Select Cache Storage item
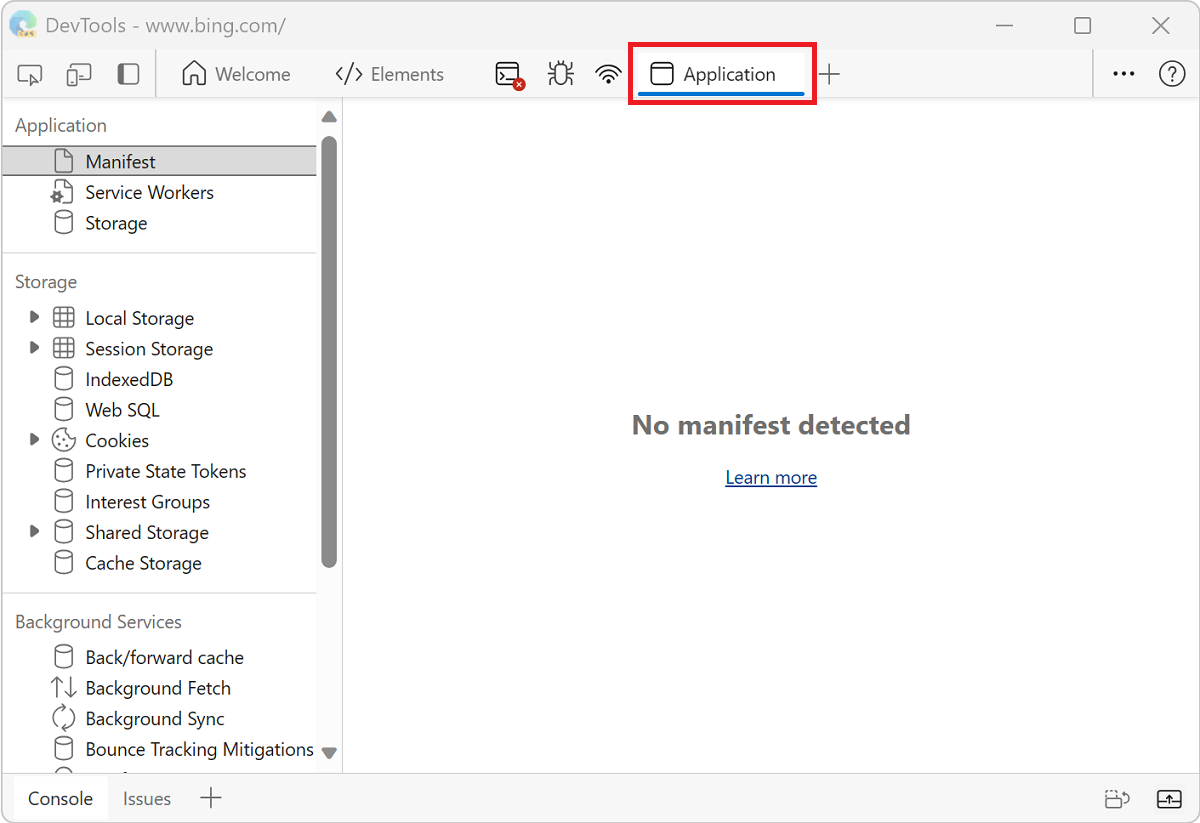Image resolution: width=1200 pixels, height=823 pixels. tap(159, 563)
